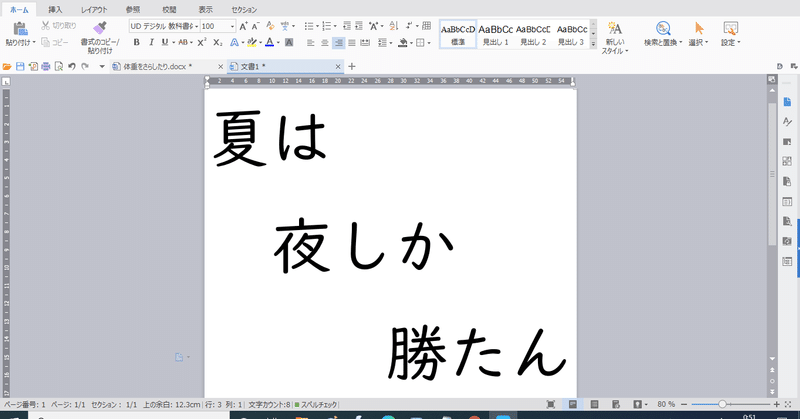Screen dimensions: 800x419
Task: Decrease indent in the paragraph tools
Action: pyautogui.click(x=347, y=26)
